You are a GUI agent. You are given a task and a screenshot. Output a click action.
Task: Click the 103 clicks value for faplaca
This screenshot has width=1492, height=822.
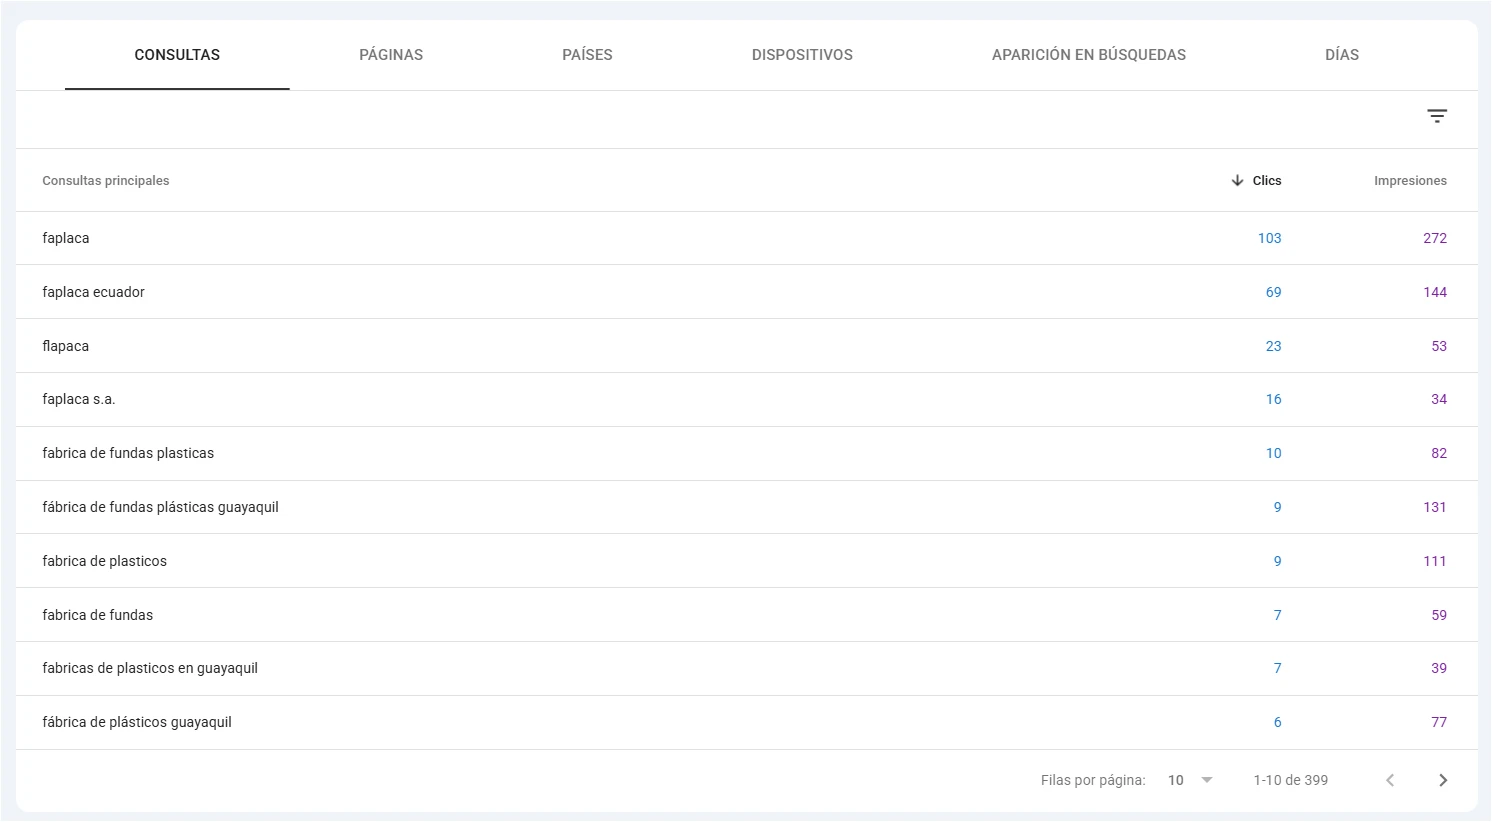(x=1269, y=238)
